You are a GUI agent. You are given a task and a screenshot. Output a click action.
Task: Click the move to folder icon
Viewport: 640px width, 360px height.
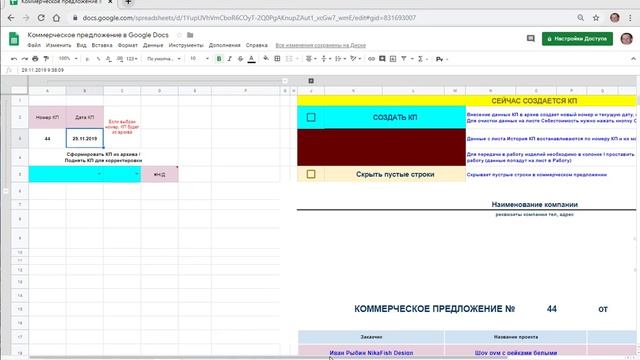190,35
